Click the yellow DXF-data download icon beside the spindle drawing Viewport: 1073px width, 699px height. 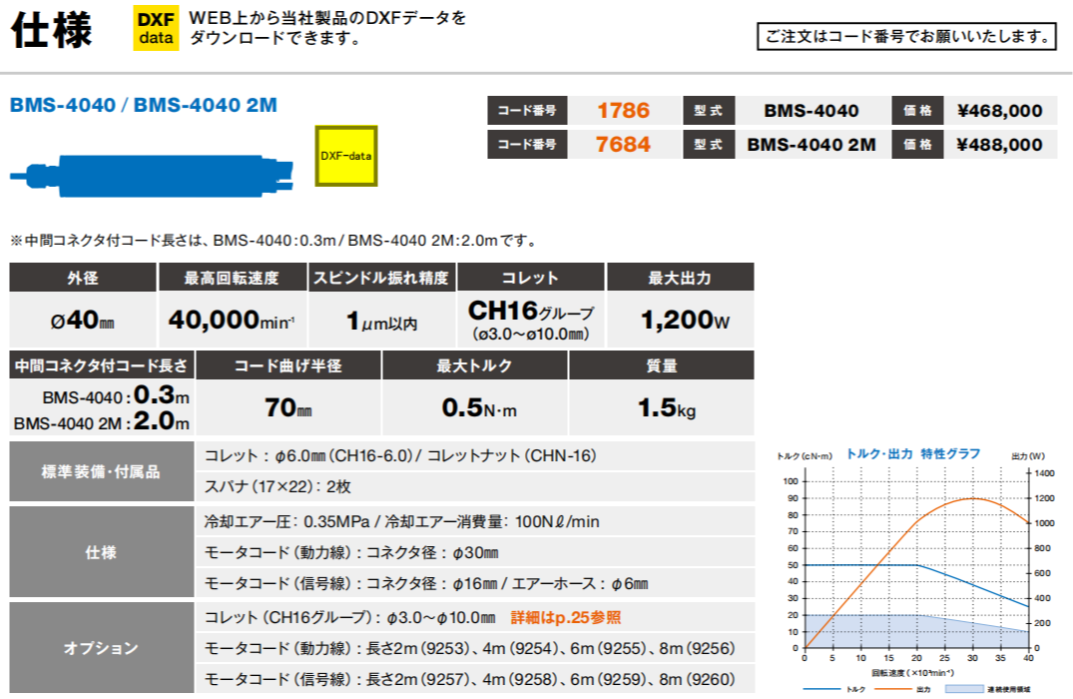(346, 156)
